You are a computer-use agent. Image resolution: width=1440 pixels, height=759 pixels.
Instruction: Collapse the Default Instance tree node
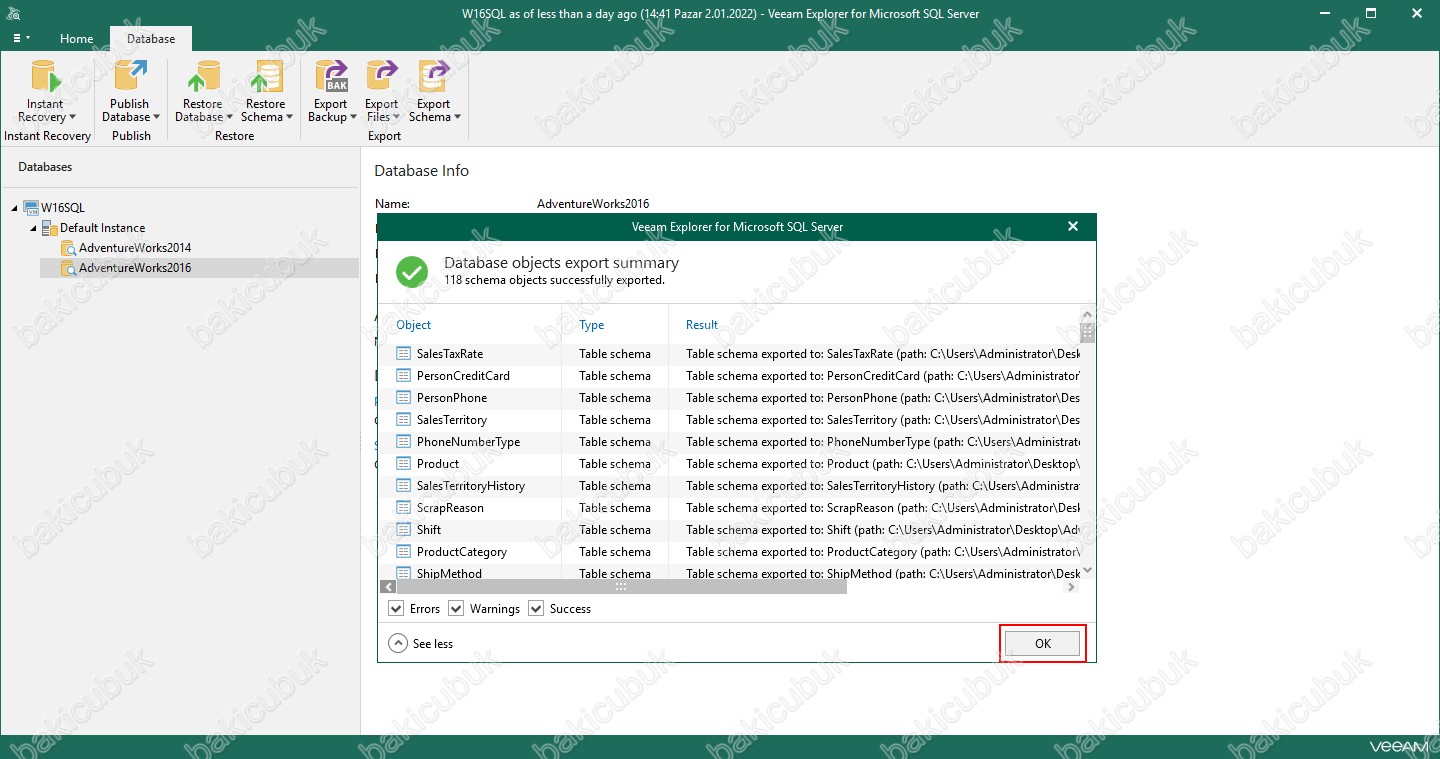click(34, 228)
